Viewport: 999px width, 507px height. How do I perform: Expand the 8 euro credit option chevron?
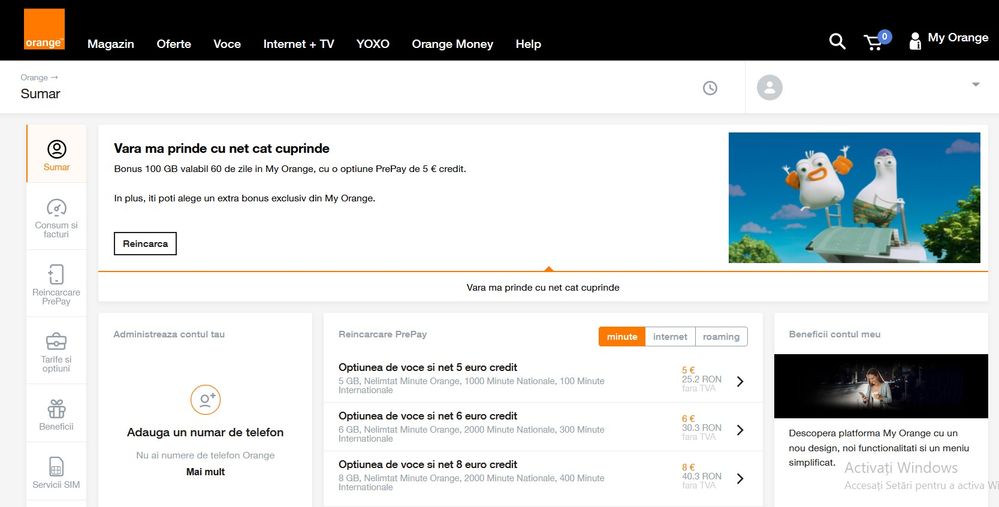[740, 478]
